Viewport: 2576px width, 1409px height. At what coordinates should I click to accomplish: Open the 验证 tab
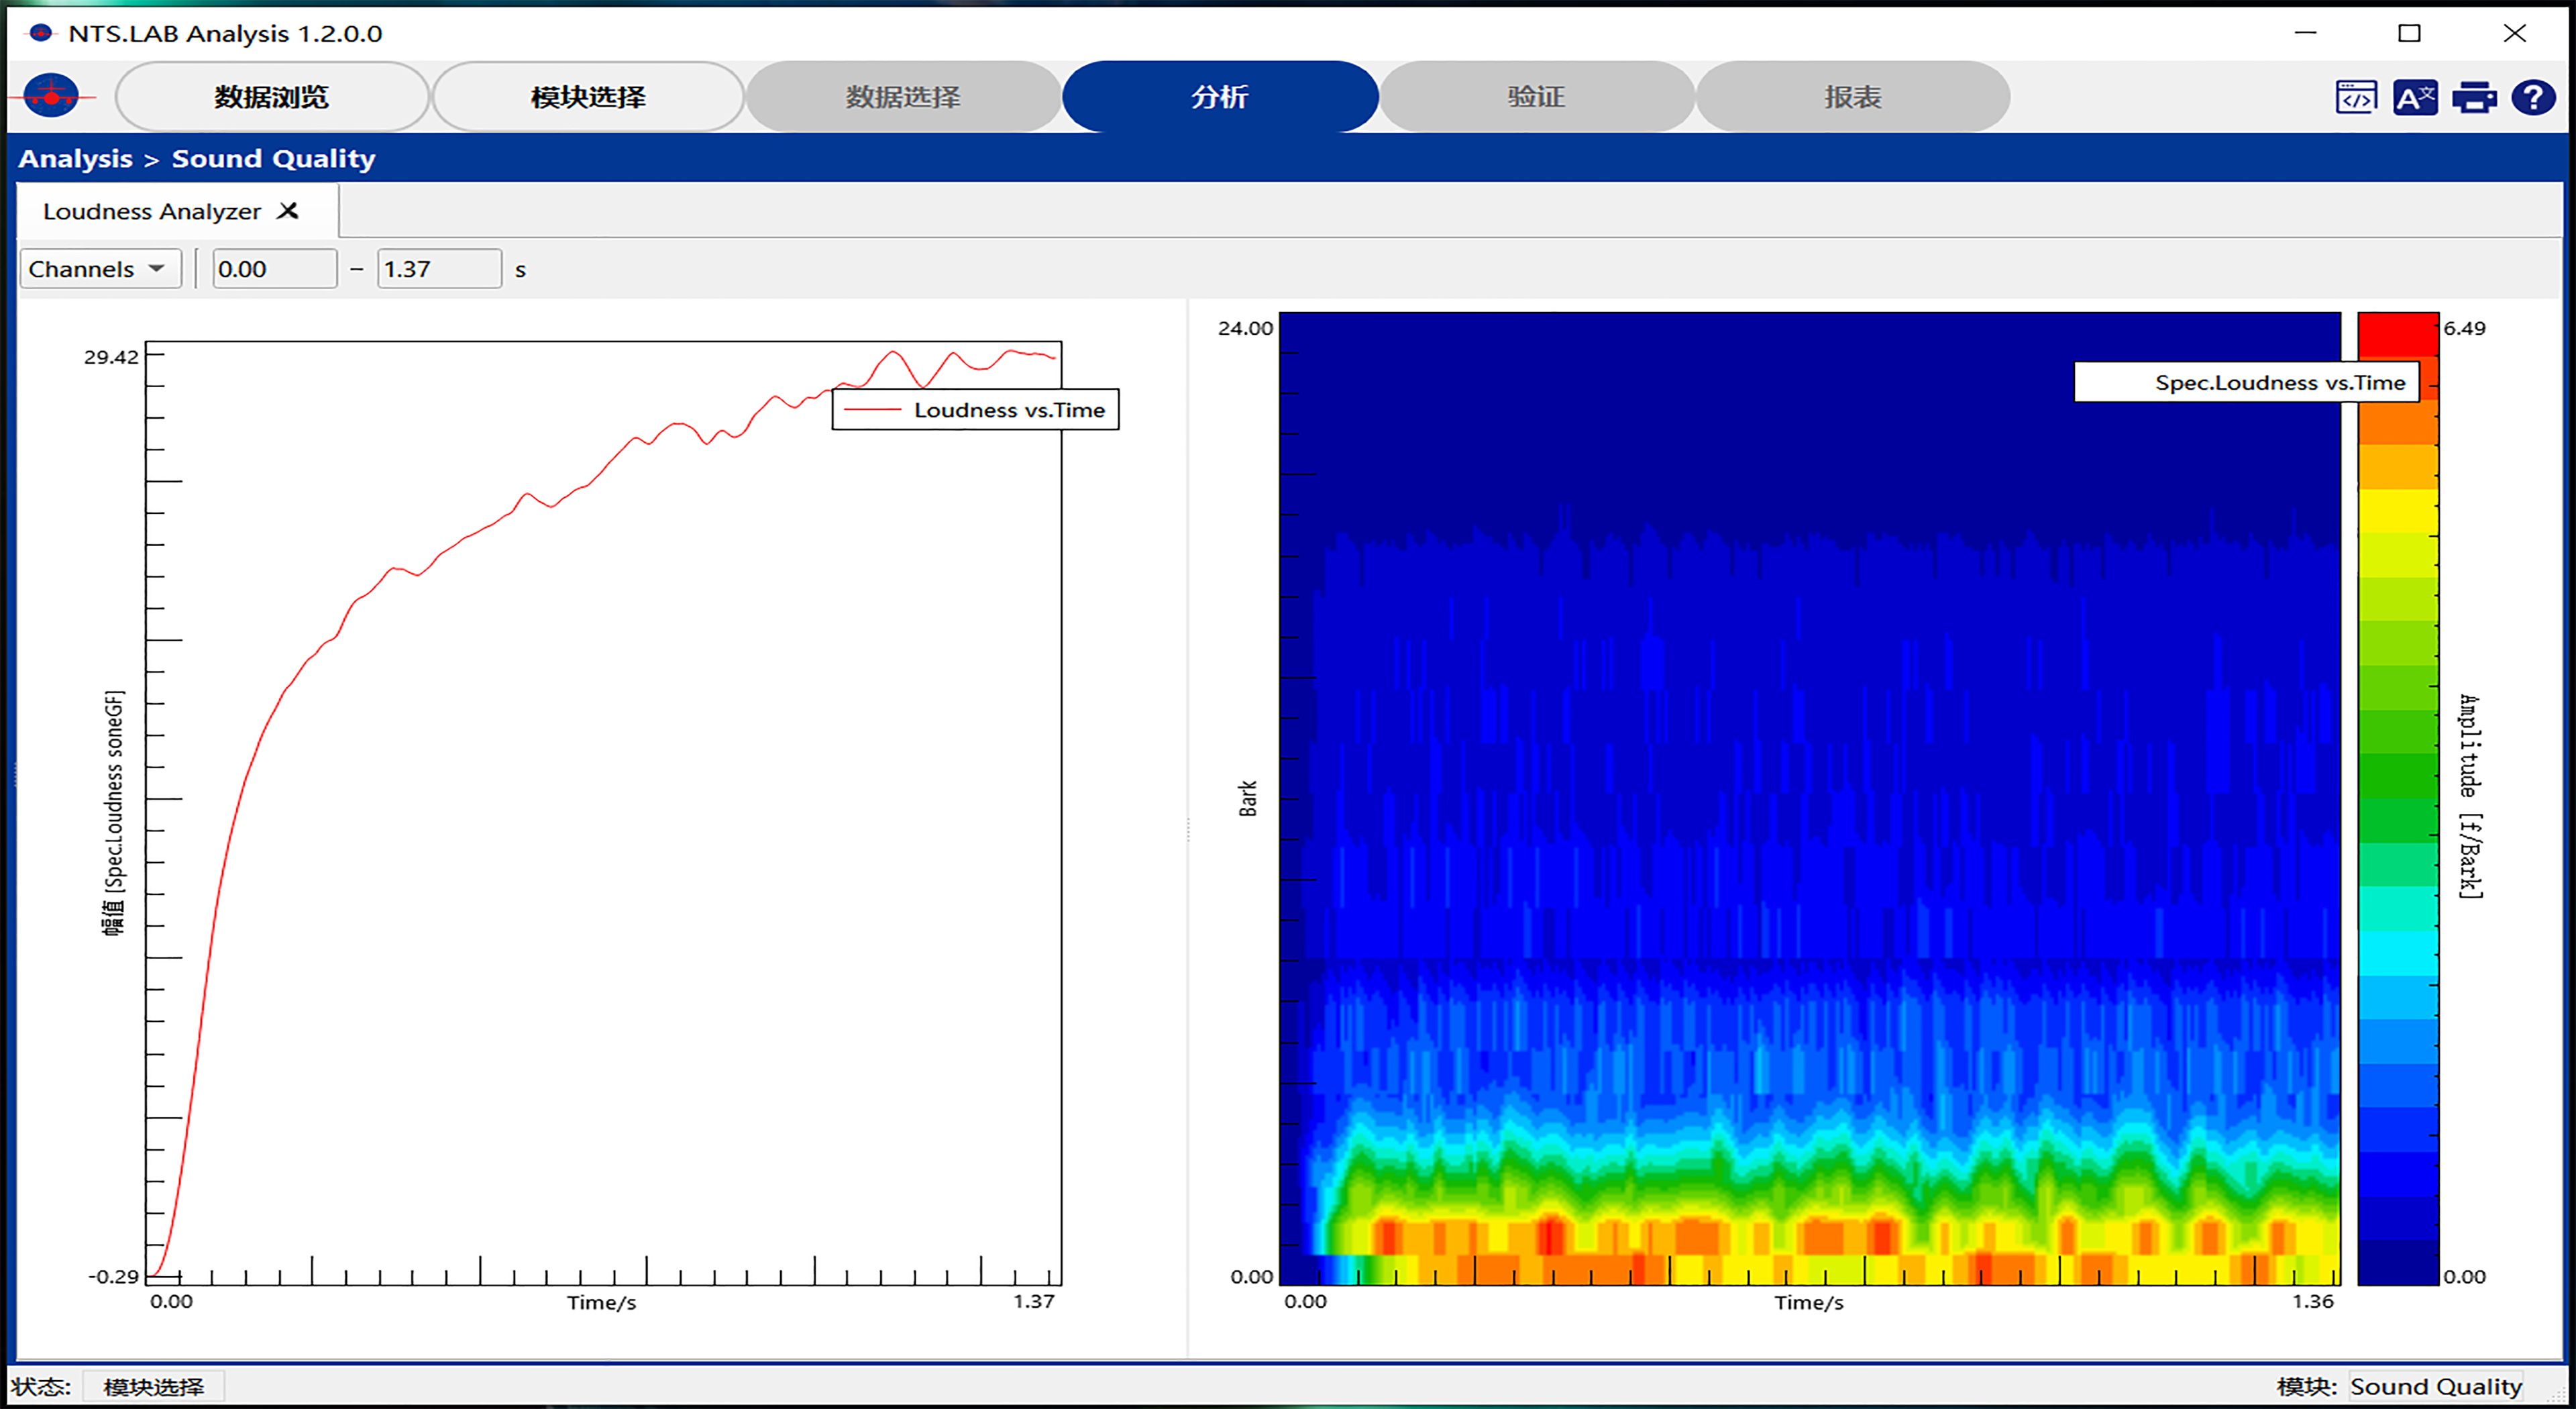[x=1536, y=97]
